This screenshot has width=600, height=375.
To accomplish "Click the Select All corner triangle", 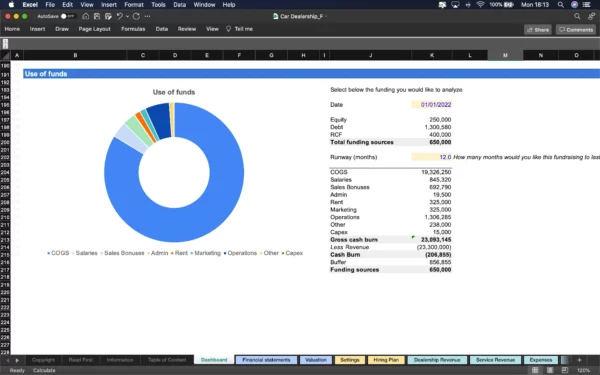I will 5,55.
